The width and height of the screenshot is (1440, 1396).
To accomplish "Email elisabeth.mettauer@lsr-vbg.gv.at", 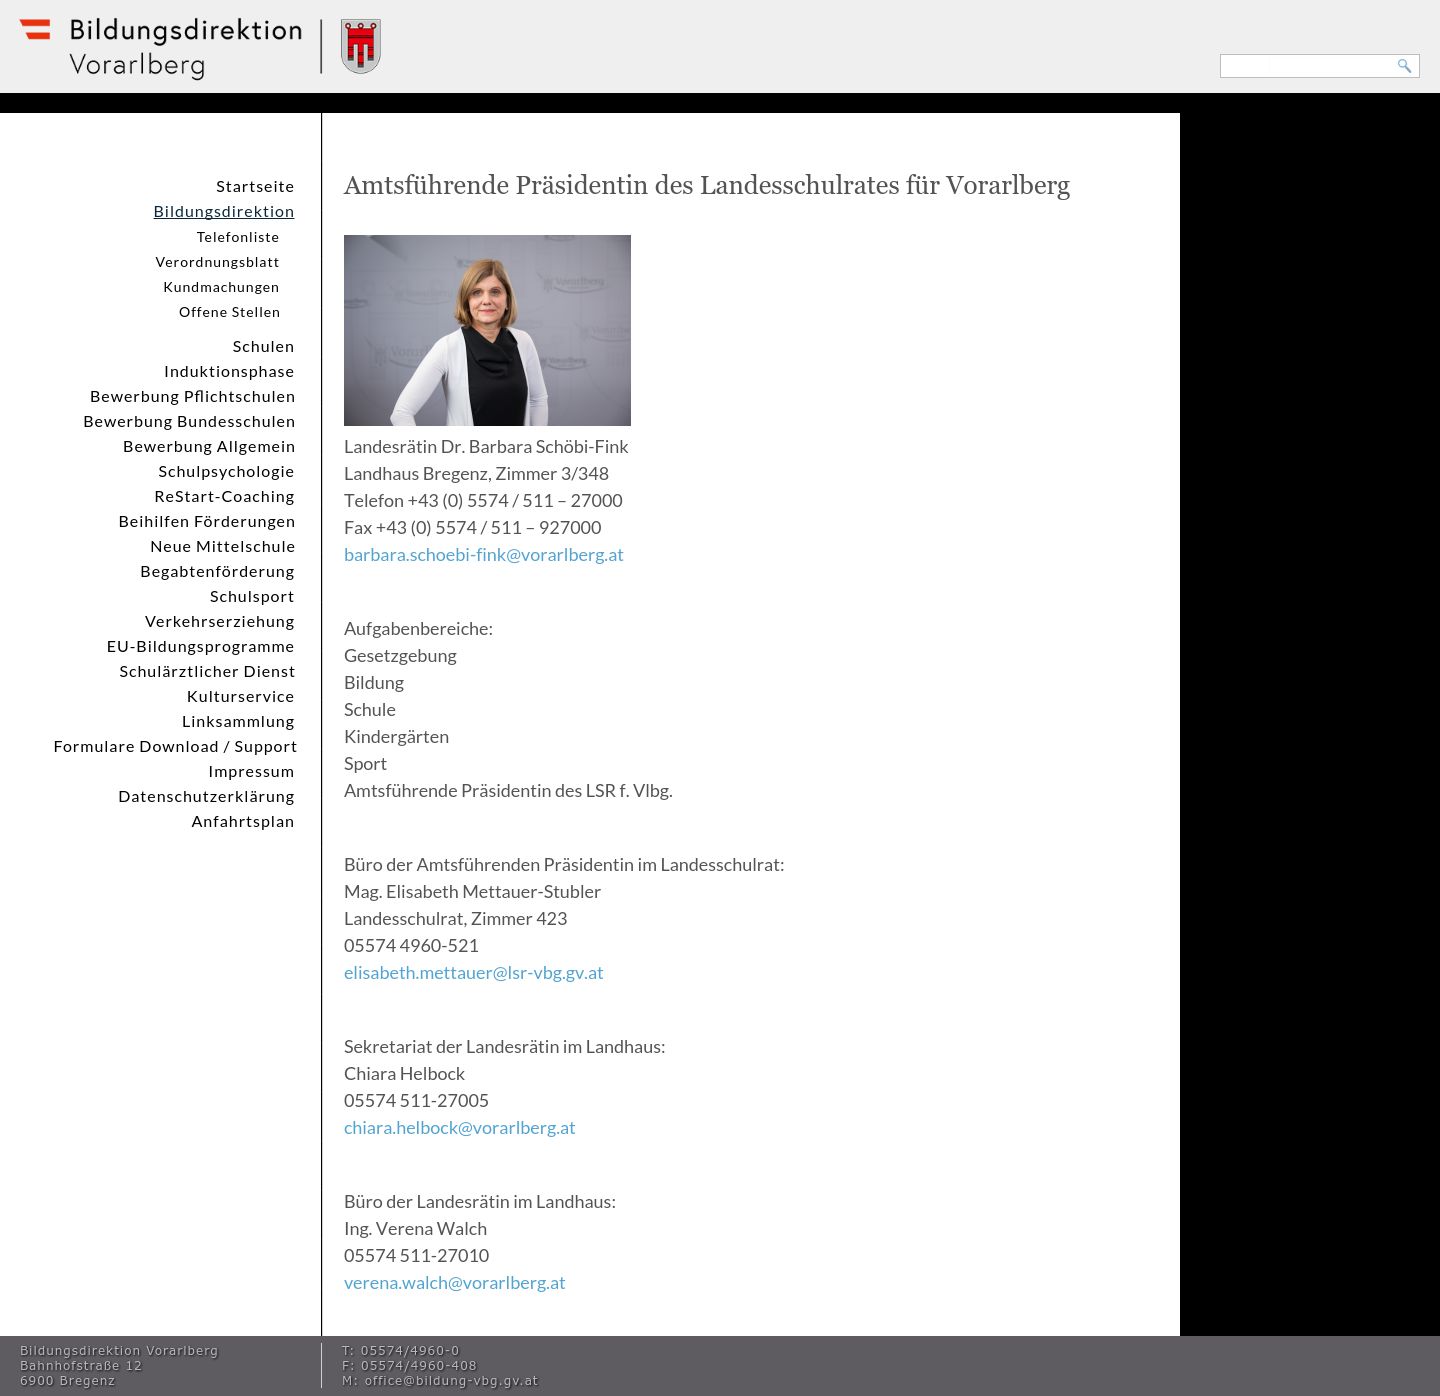I will [474, 972].
